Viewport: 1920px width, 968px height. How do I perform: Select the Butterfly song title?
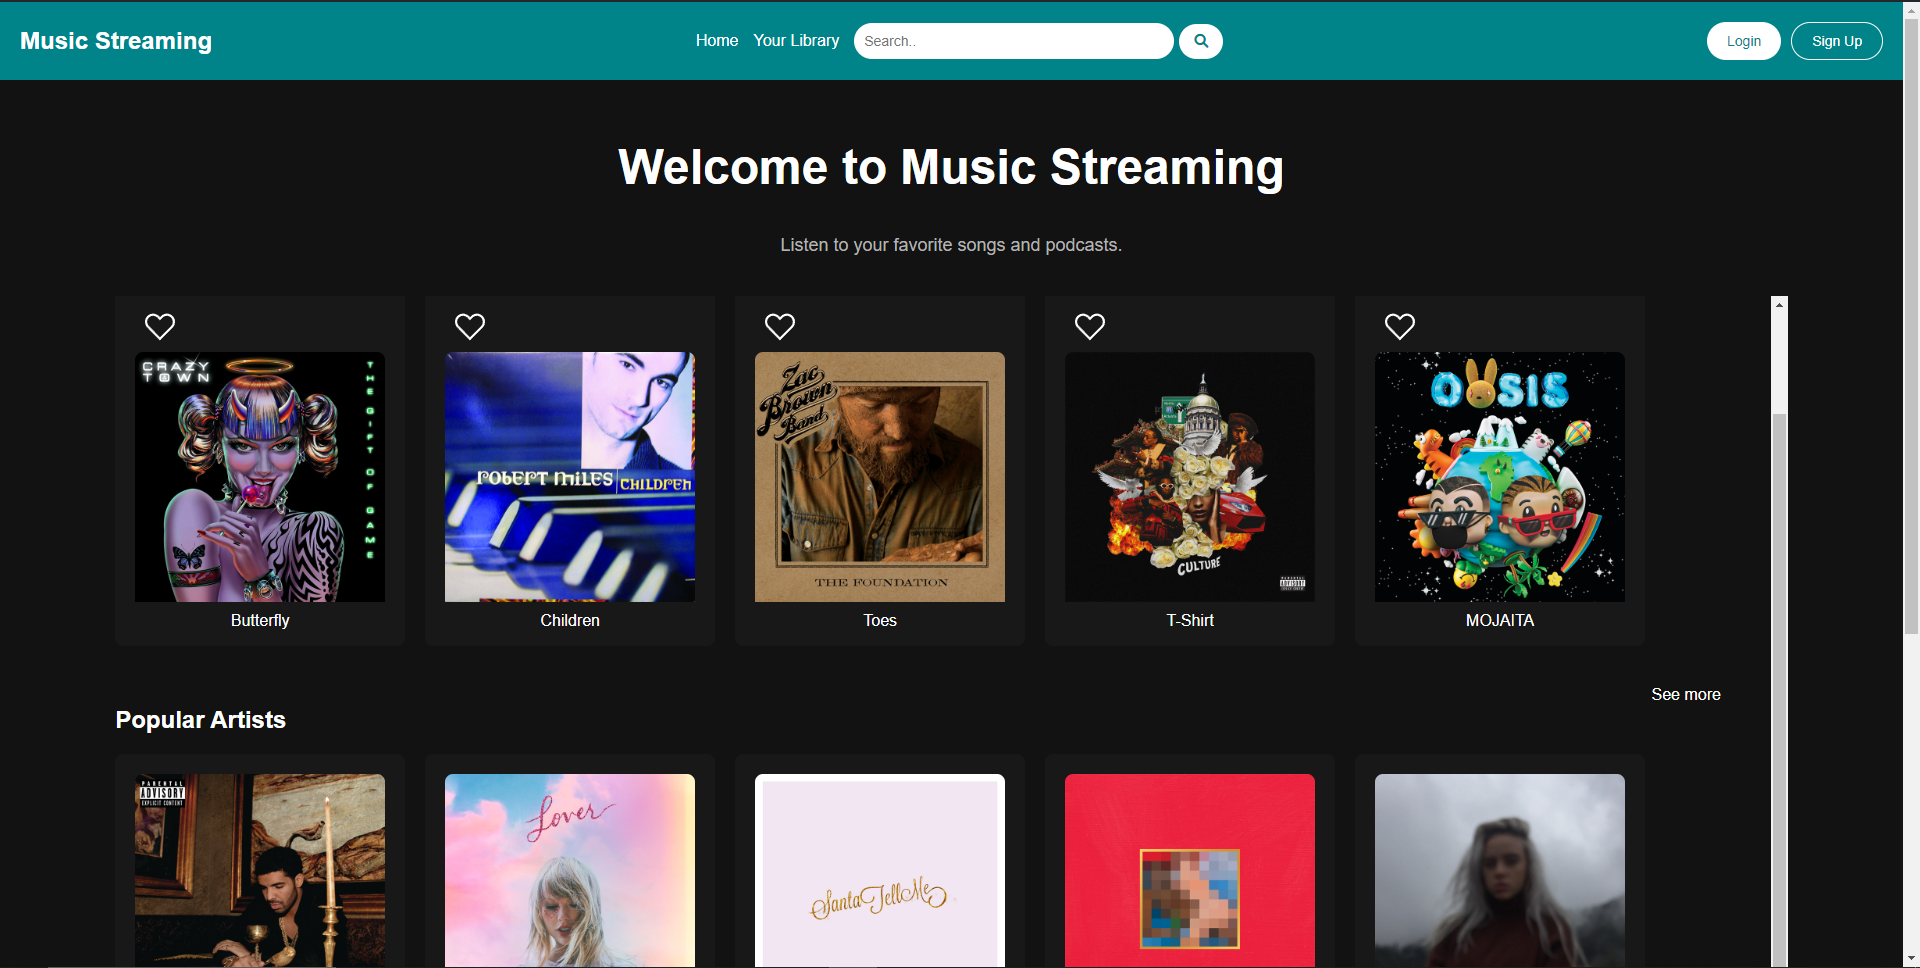(260, 620)
